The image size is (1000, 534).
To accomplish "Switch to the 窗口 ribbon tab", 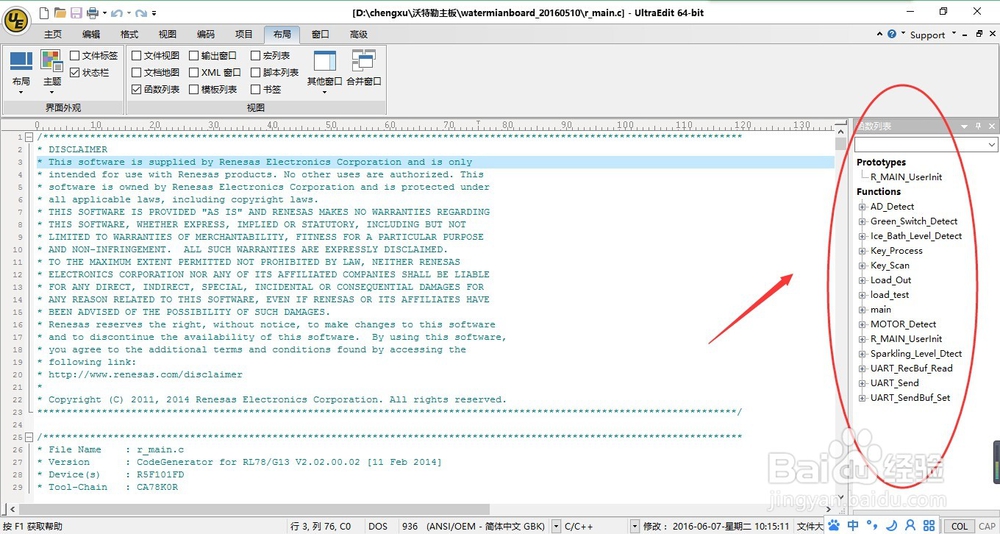I will pyautogui.click(x=321, y=34).
